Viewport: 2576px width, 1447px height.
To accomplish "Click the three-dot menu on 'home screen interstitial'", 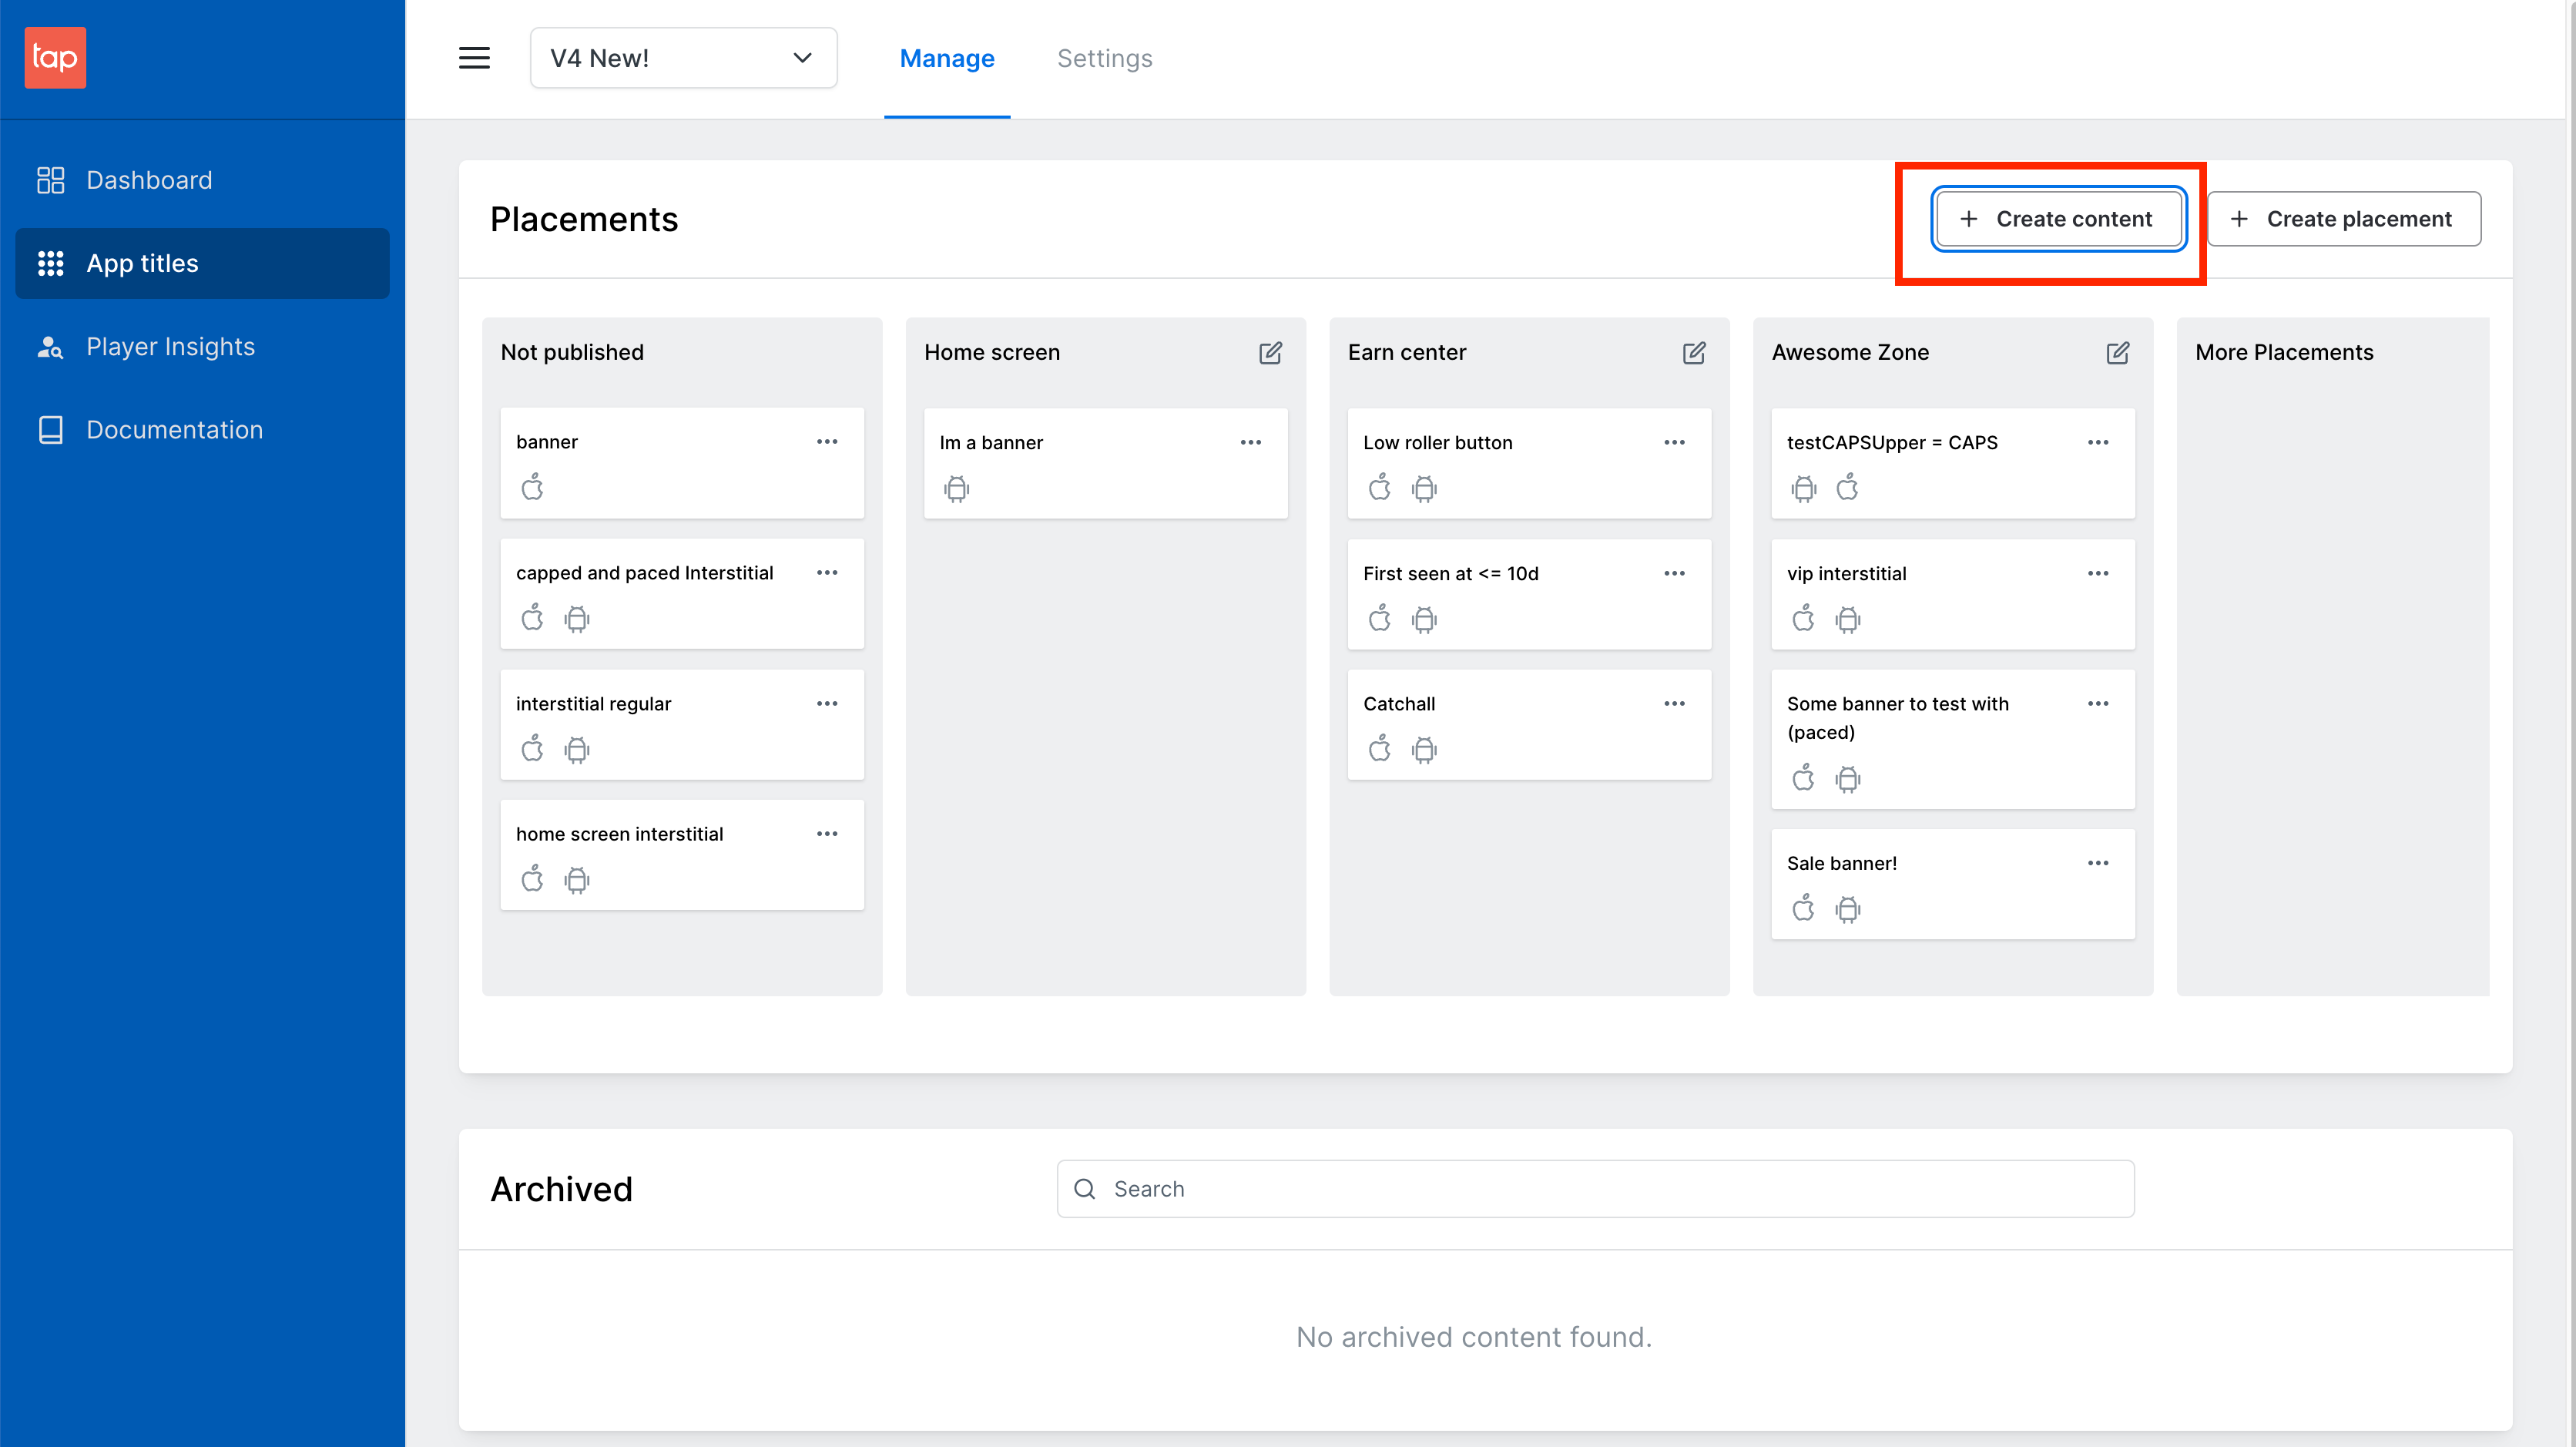I will coord(827,833).
